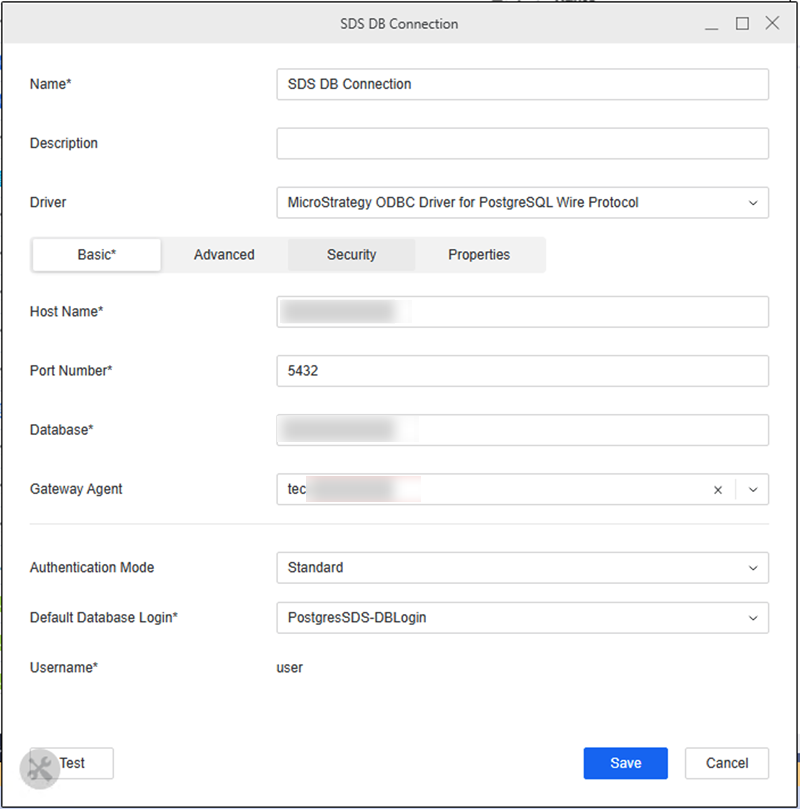Maximize the SDS DB Connection dialog
Image resolution: width=800 pixels, height=809 pixels.
tap(742, 24)
